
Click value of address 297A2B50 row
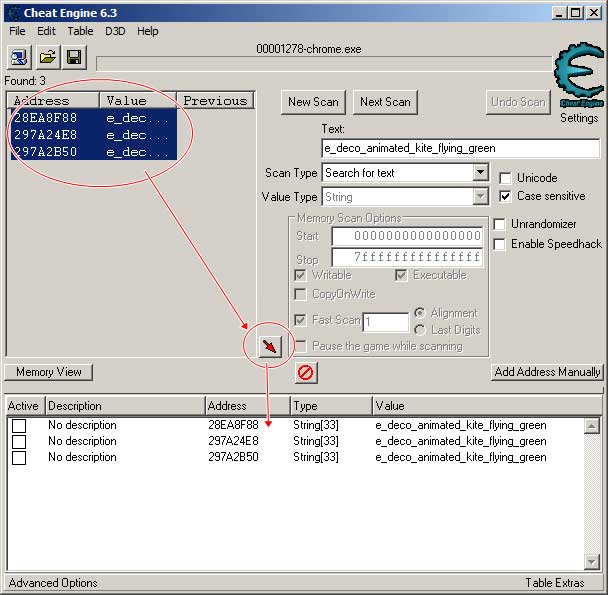click(x=461, y=457)
